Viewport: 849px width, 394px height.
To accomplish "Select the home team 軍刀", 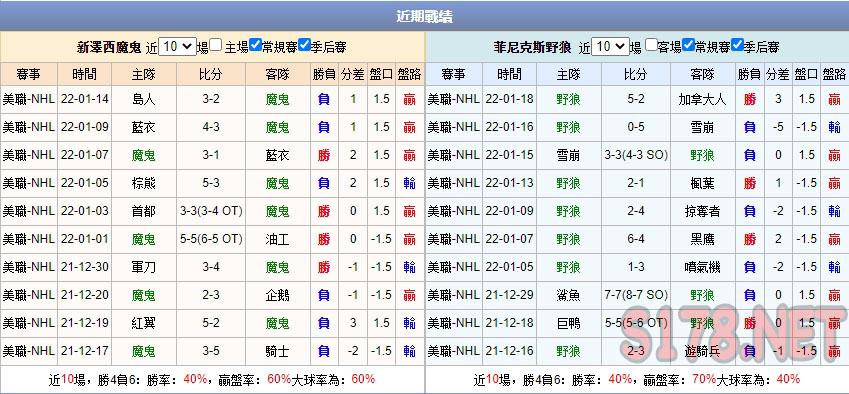I will click(143, 267).
